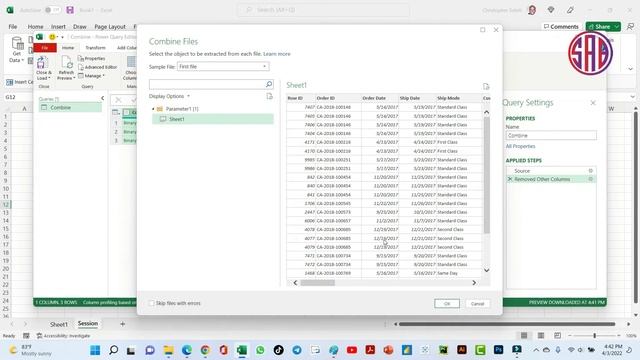
Task: Collapse the Excel ribbon chevron
Action: tap(631, 69)
